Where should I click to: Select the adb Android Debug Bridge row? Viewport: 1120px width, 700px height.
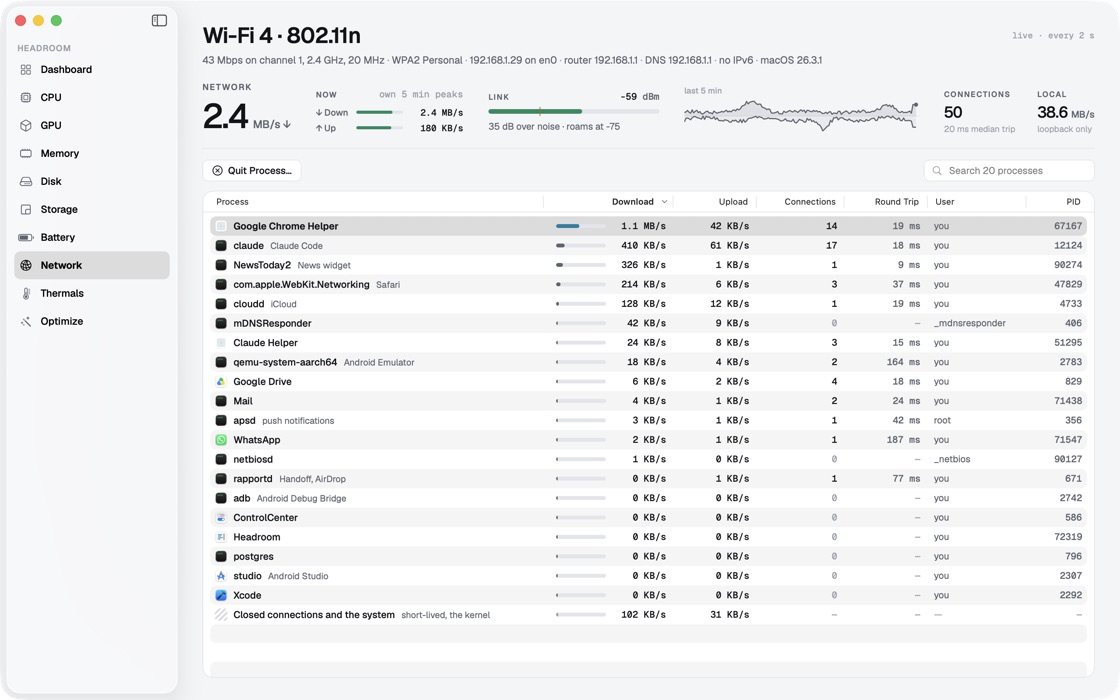[x=649, y=498]
